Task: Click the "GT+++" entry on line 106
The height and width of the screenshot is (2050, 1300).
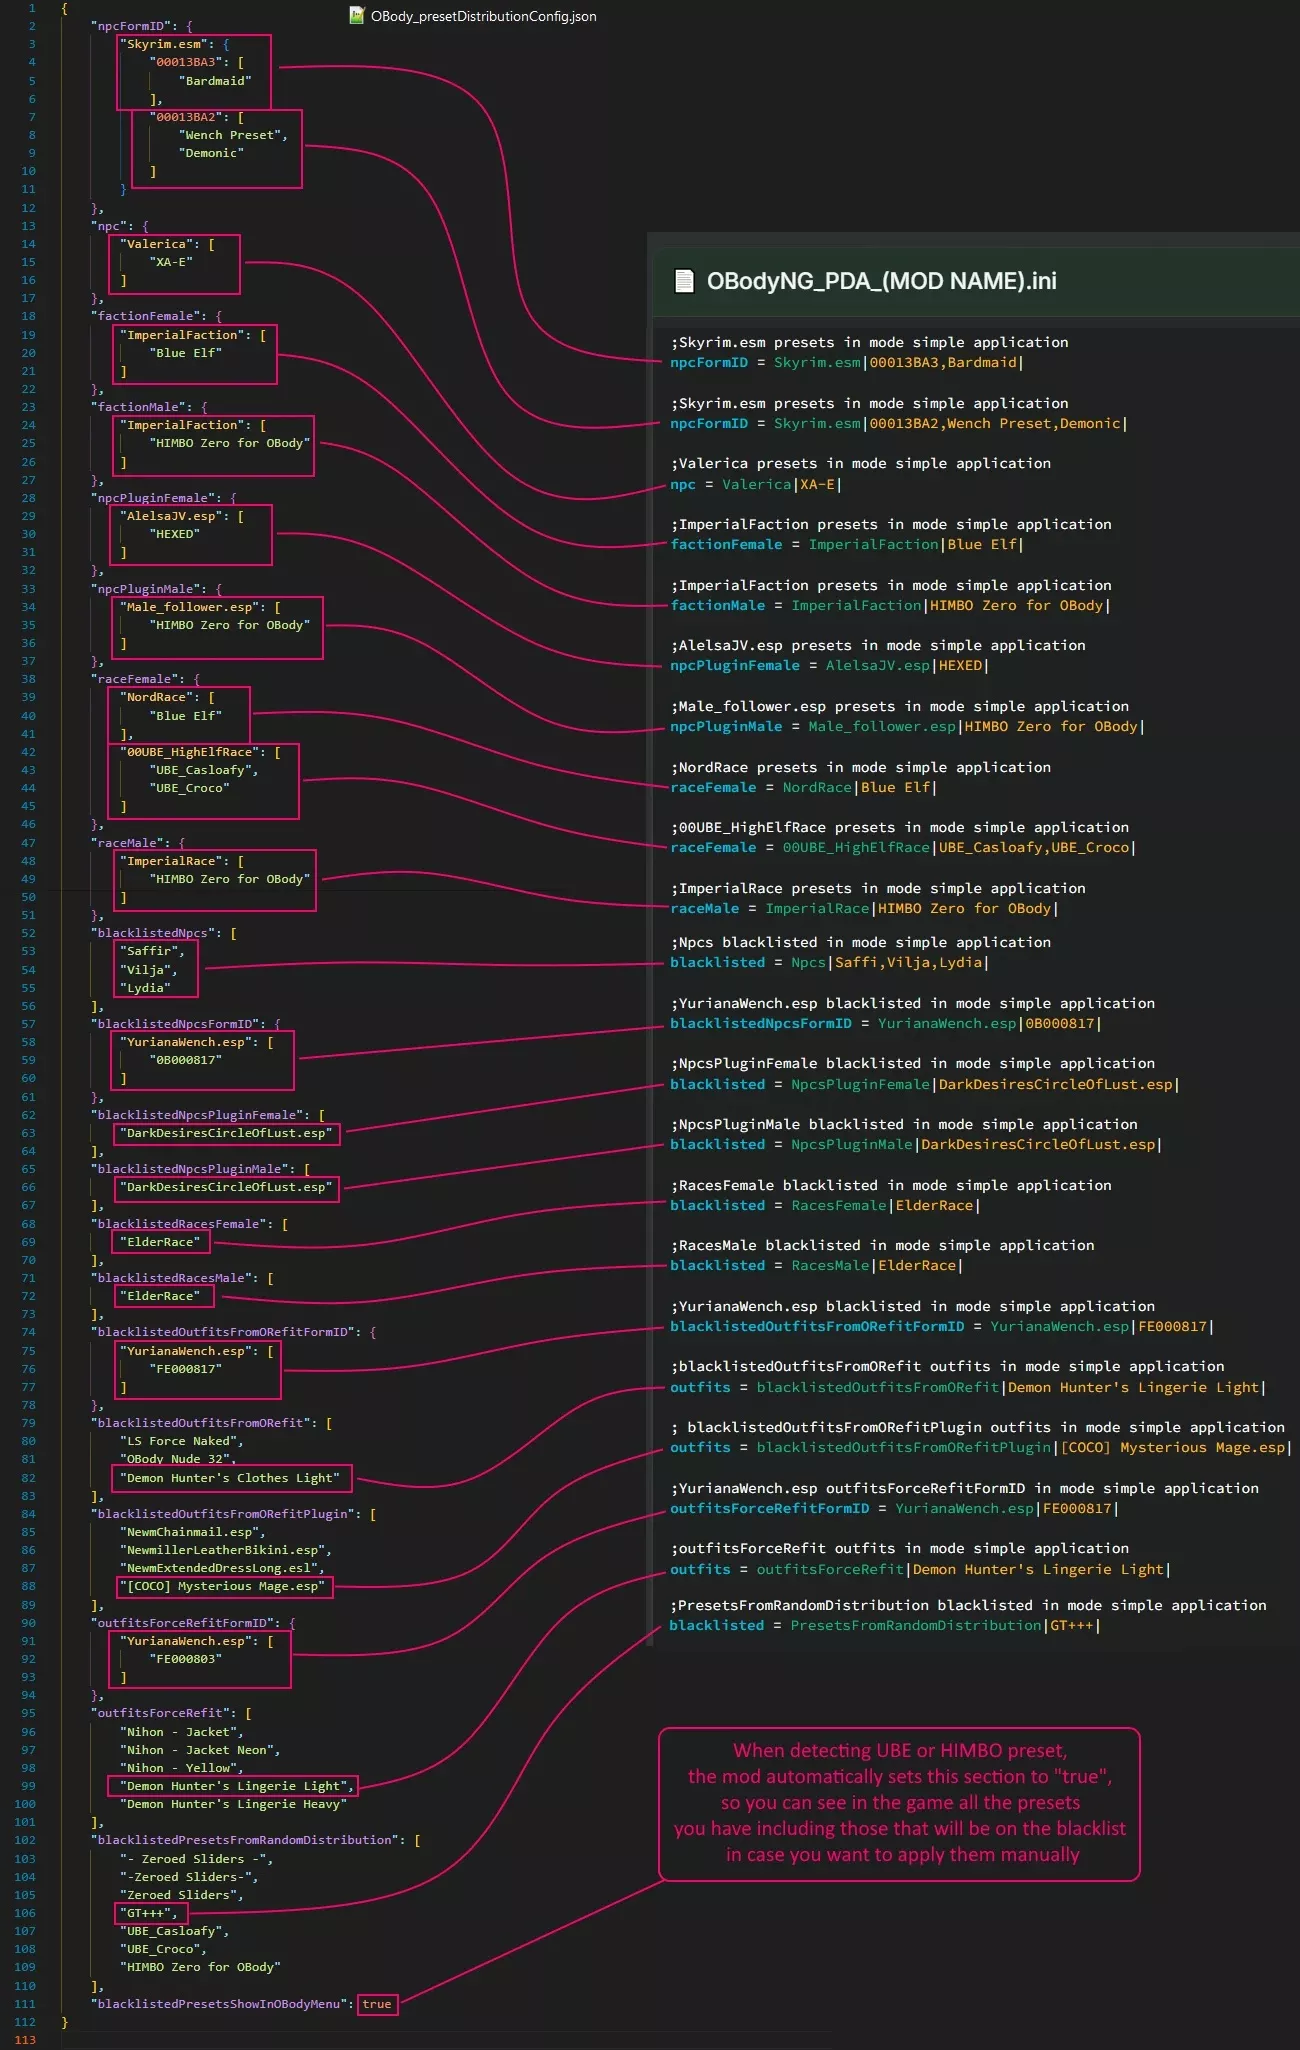Action: click(x=145, y=1913)
